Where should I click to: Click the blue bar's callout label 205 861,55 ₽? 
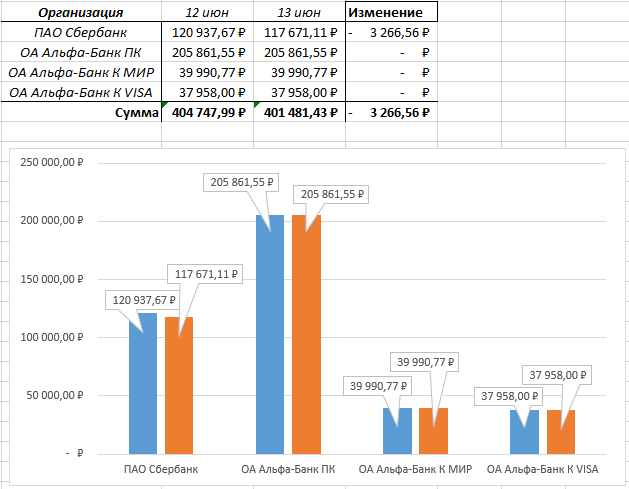[241, 182]
